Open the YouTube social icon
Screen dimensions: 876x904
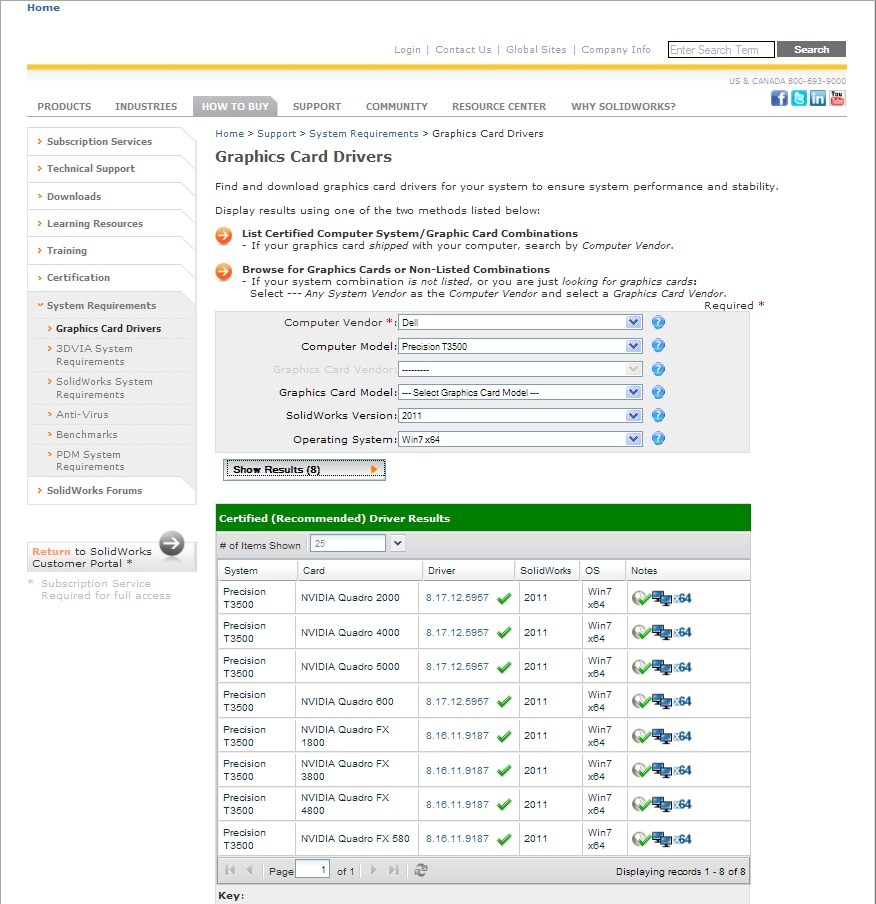point(837,98)
